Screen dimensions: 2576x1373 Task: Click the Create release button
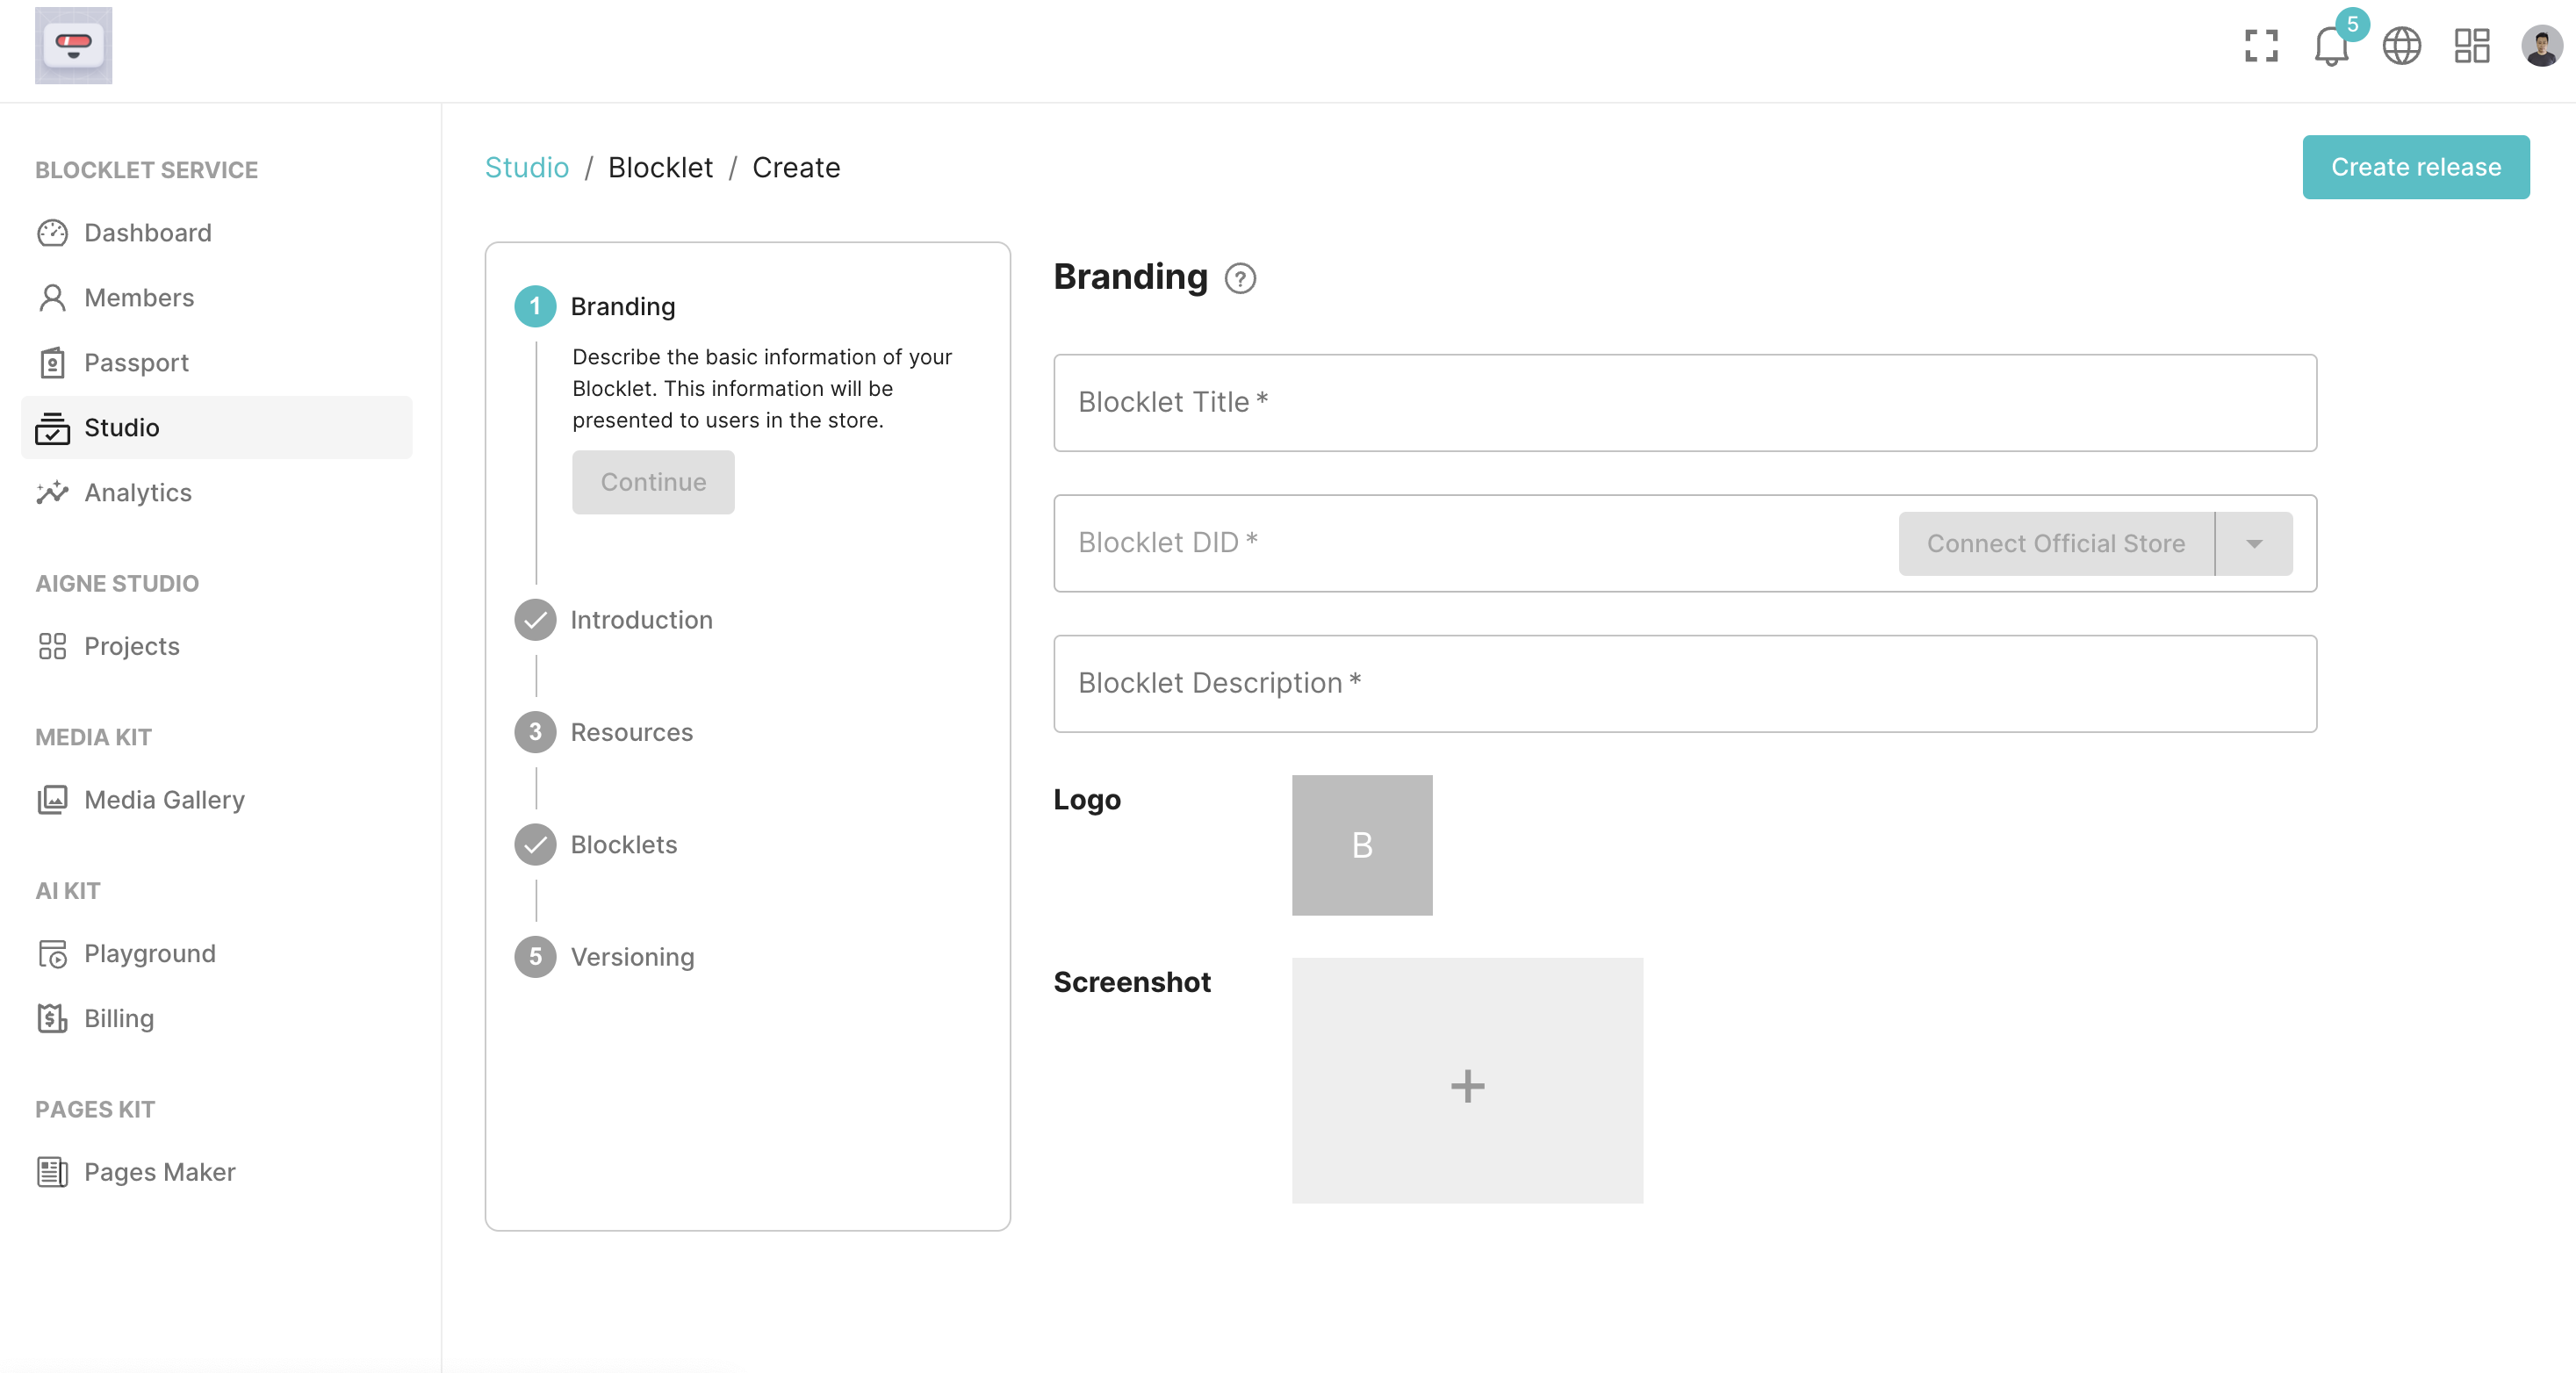(2415, 167)
